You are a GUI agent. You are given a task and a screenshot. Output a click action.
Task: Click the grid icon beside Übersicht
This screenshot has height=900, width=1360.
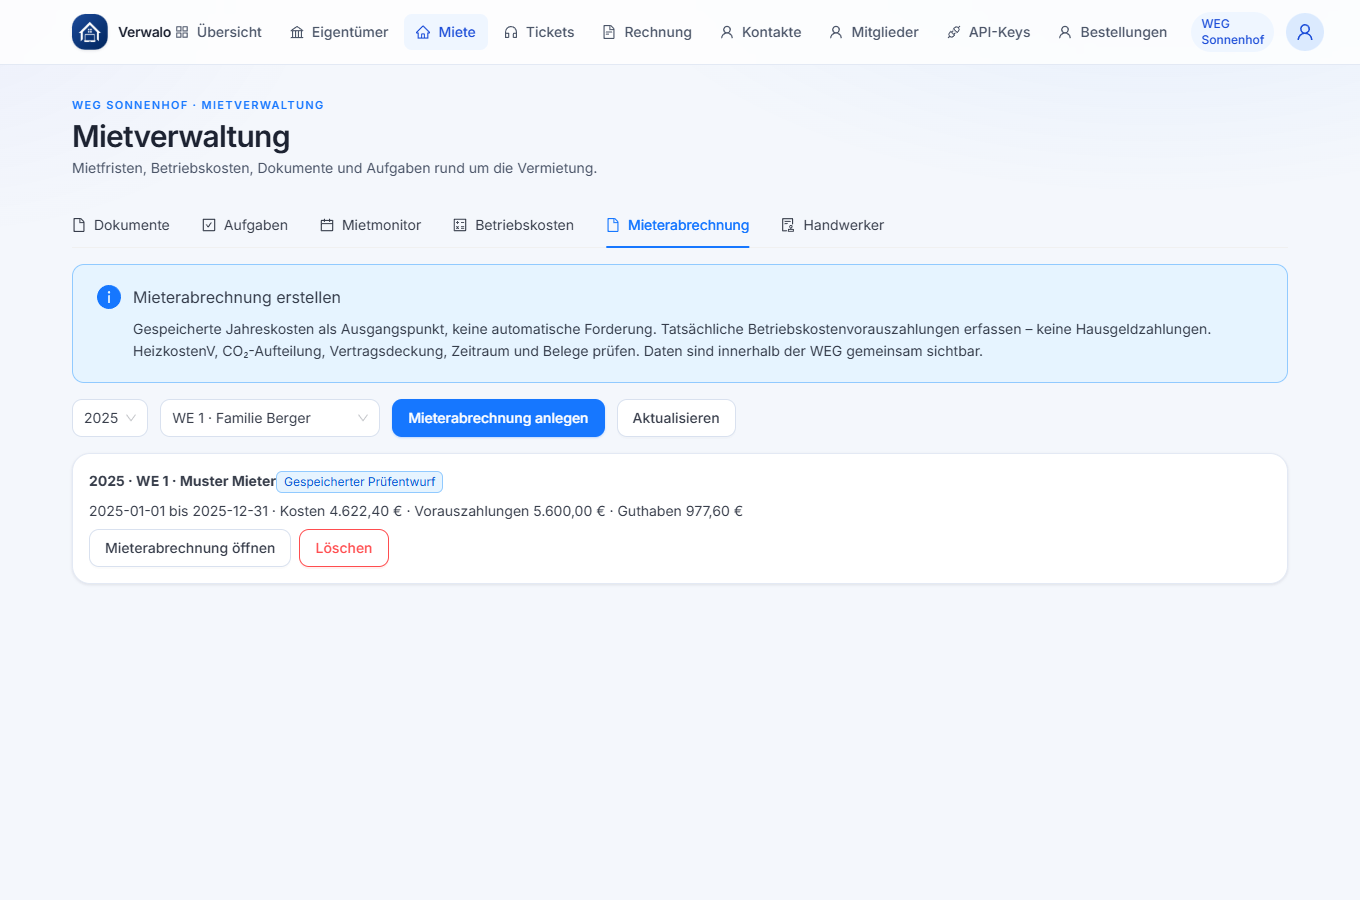point(182,32)
